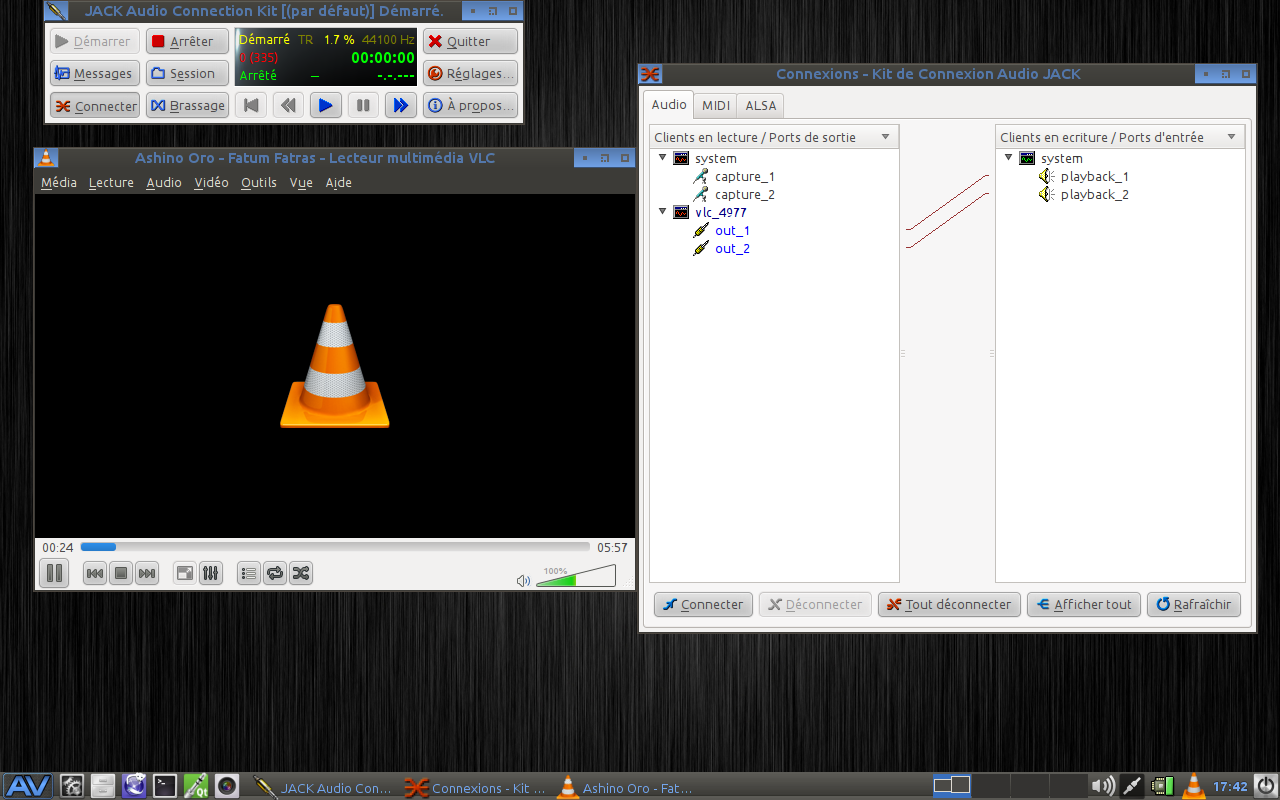Open JACK Réglages settings

click(x=470, y=73)
